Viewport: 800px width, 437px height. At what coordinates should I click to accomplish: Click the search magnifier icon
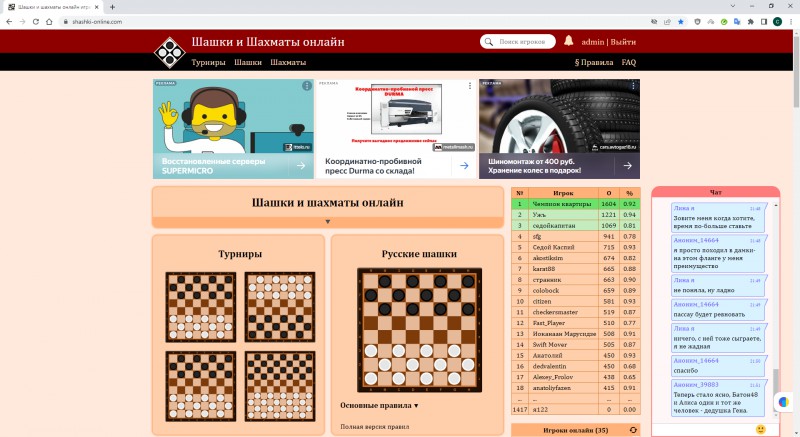tap(489, 42)
